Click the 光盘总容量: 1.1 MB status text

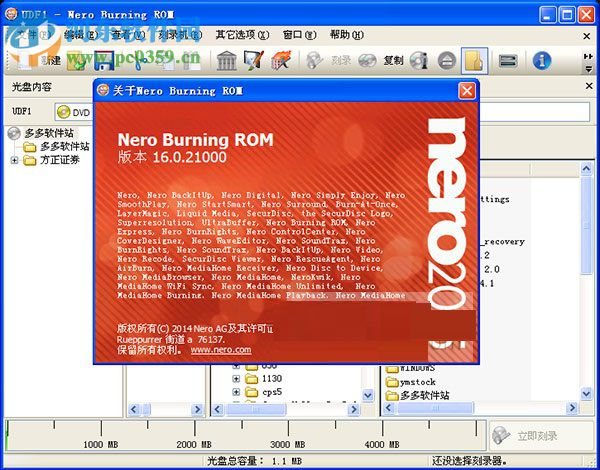254,461
